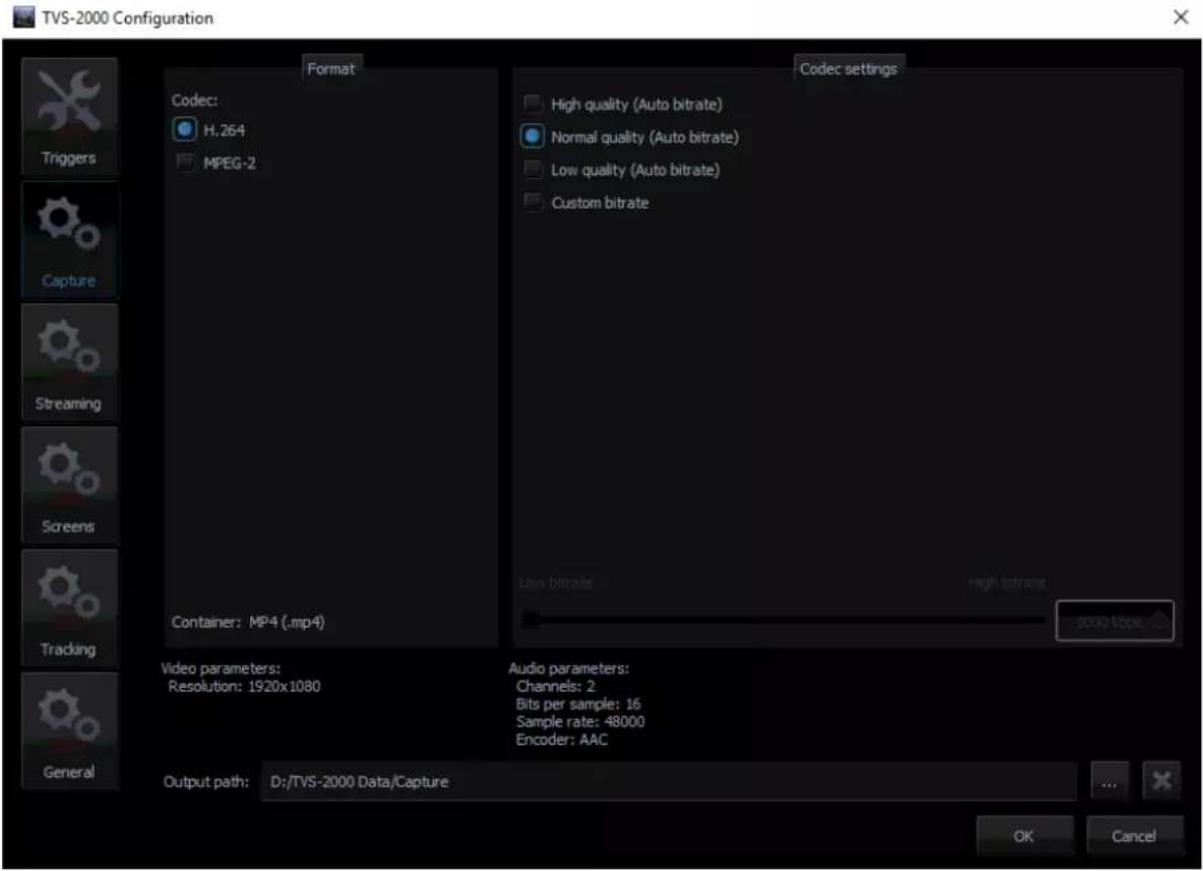Click the Format group header
Screen dimensions: 1203x871
(331, 68)
